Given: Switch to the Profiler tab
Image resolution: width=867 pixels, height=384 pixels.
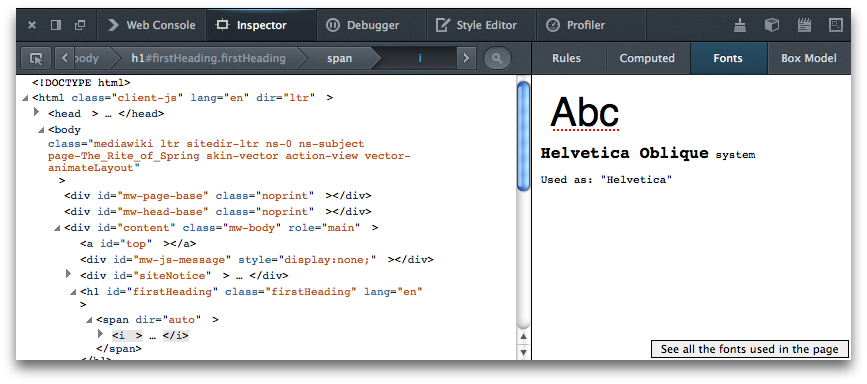Looking at the screenshot, I should coord(591,25).
